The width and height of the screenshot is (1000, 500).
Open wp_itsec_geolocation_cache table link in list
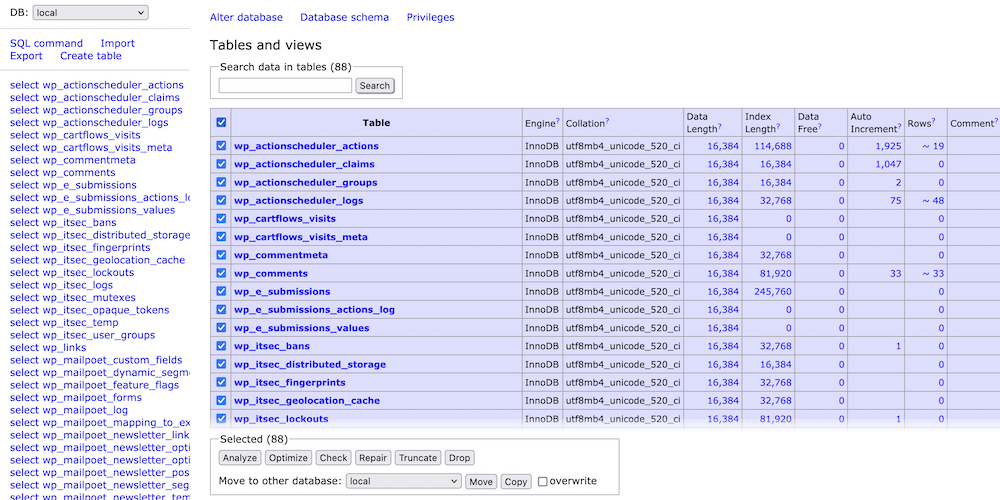click(307, 401)
